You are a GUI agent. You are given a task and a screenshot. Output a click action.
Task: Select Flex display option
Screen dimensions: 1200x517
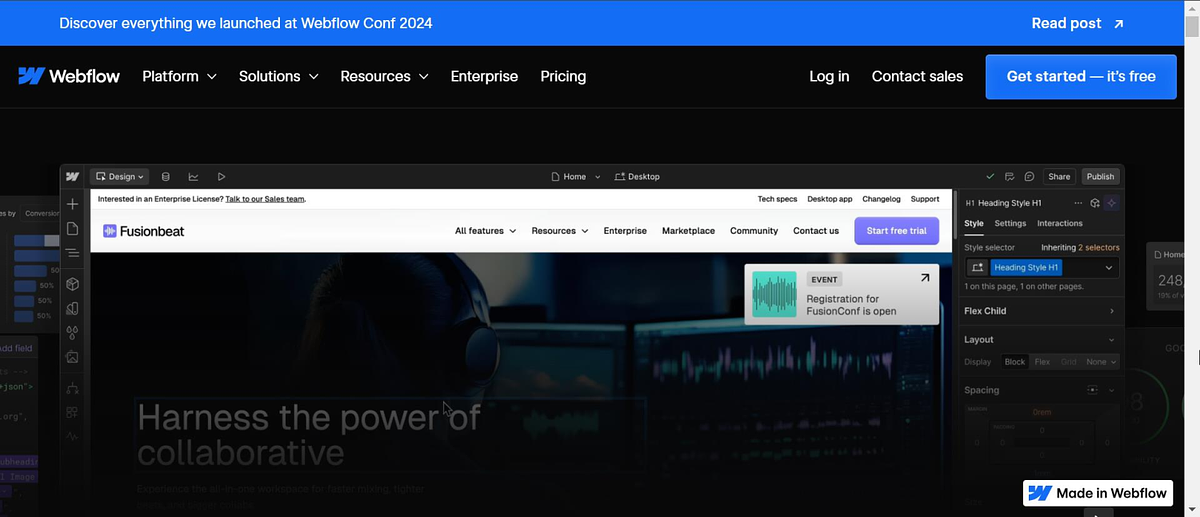(x=1042, y=362)
